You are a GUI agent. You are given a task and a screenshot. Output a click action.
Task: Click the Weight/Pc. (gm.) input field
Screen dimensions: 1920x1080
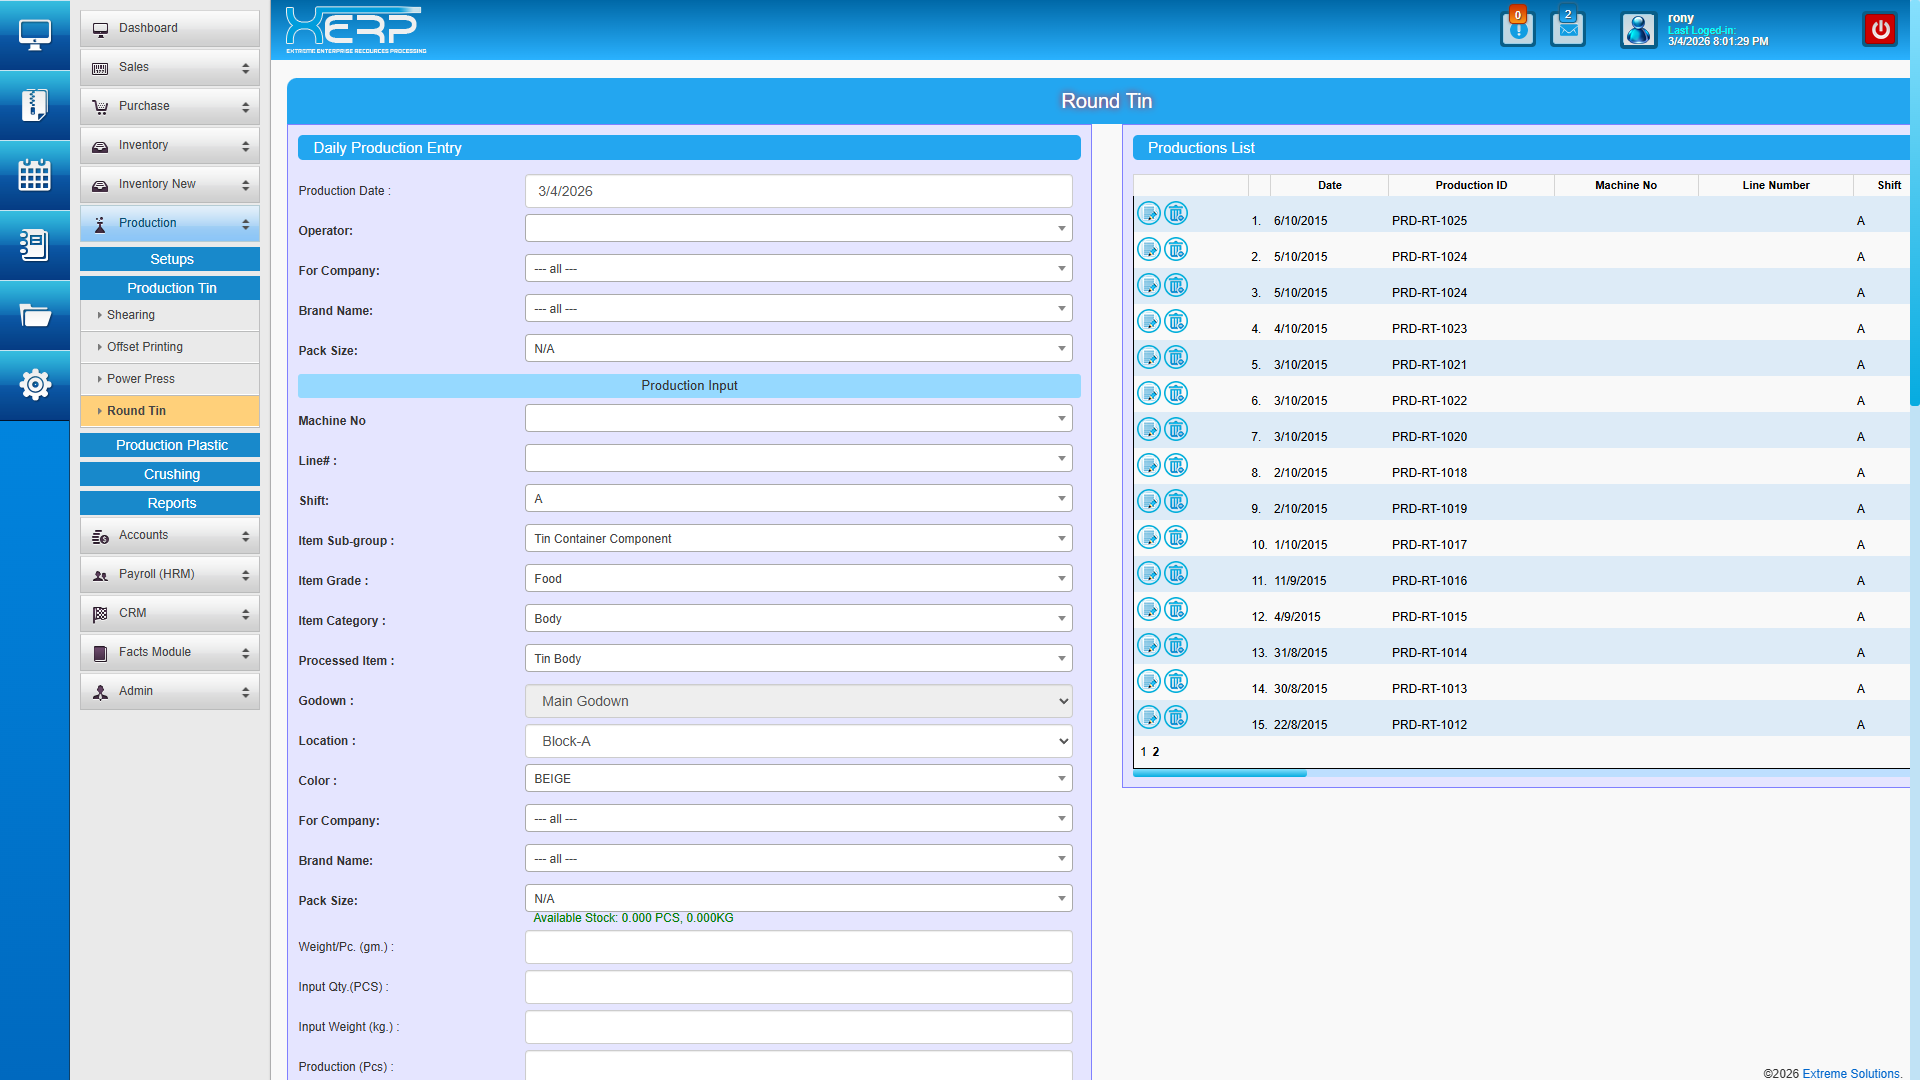pos(798,947)
